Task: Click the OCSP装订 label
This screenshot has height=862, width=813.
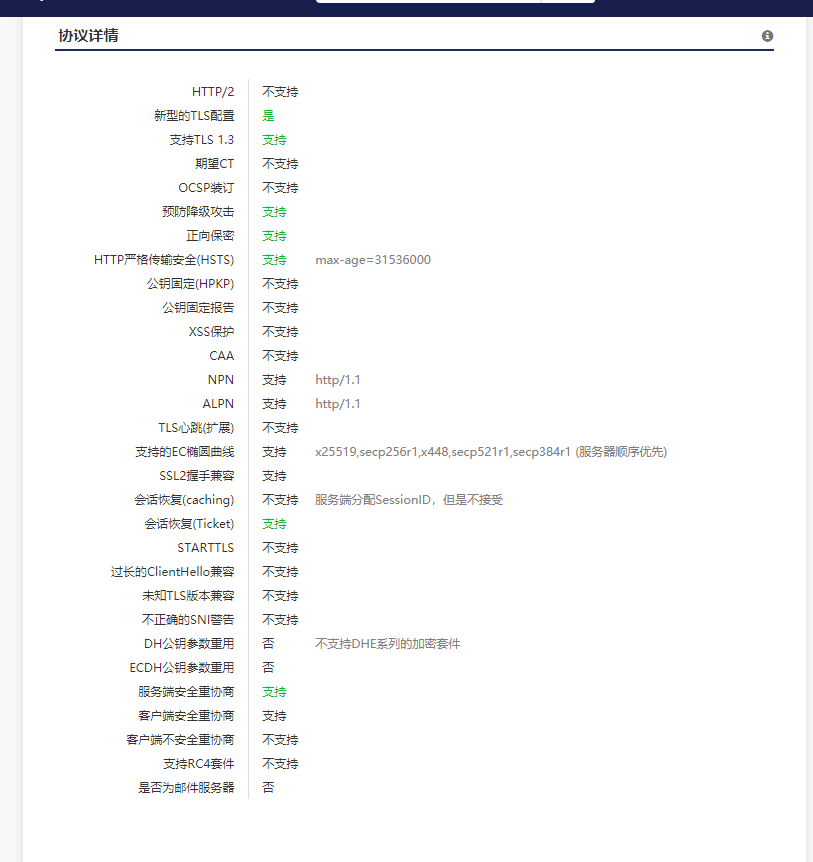Action: [x=206, y=187]
